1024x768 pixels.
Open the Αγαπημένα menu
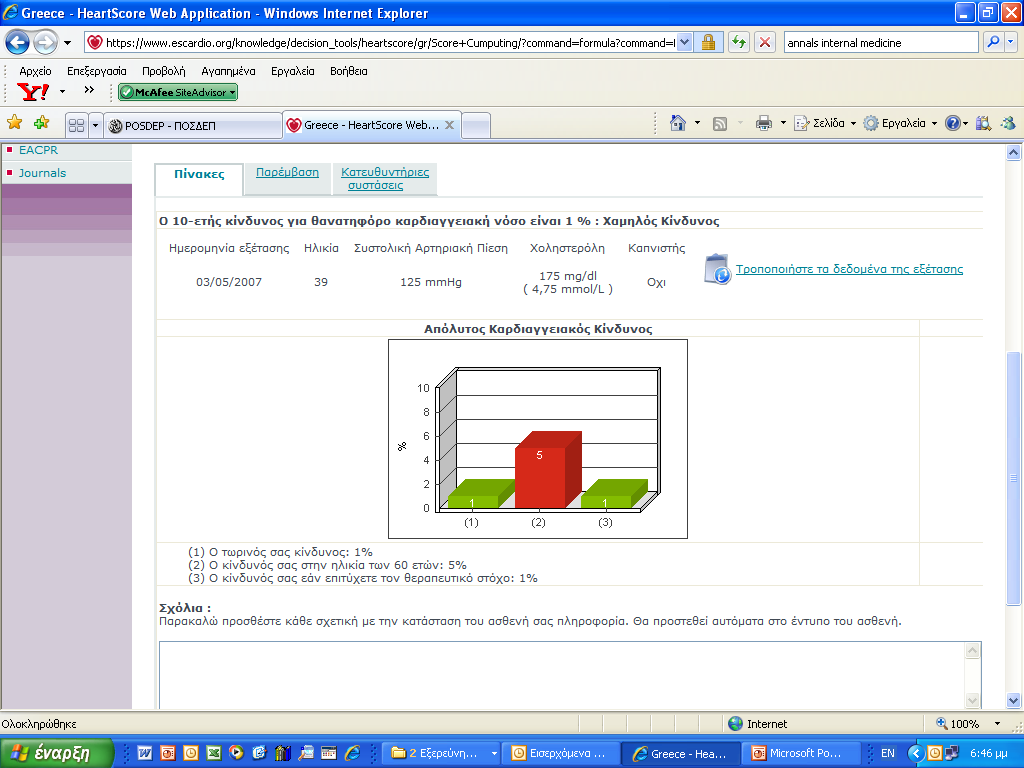(x=228, y=71)
